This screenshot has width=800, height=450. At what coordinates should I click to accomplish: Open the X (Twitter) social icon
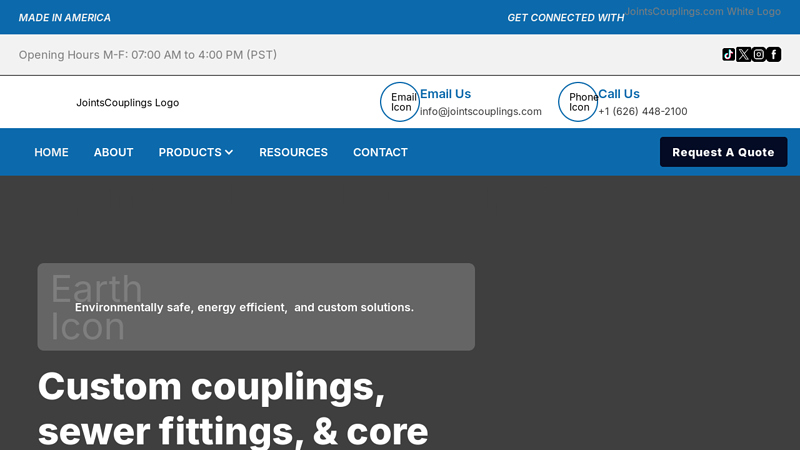(743, 55)
